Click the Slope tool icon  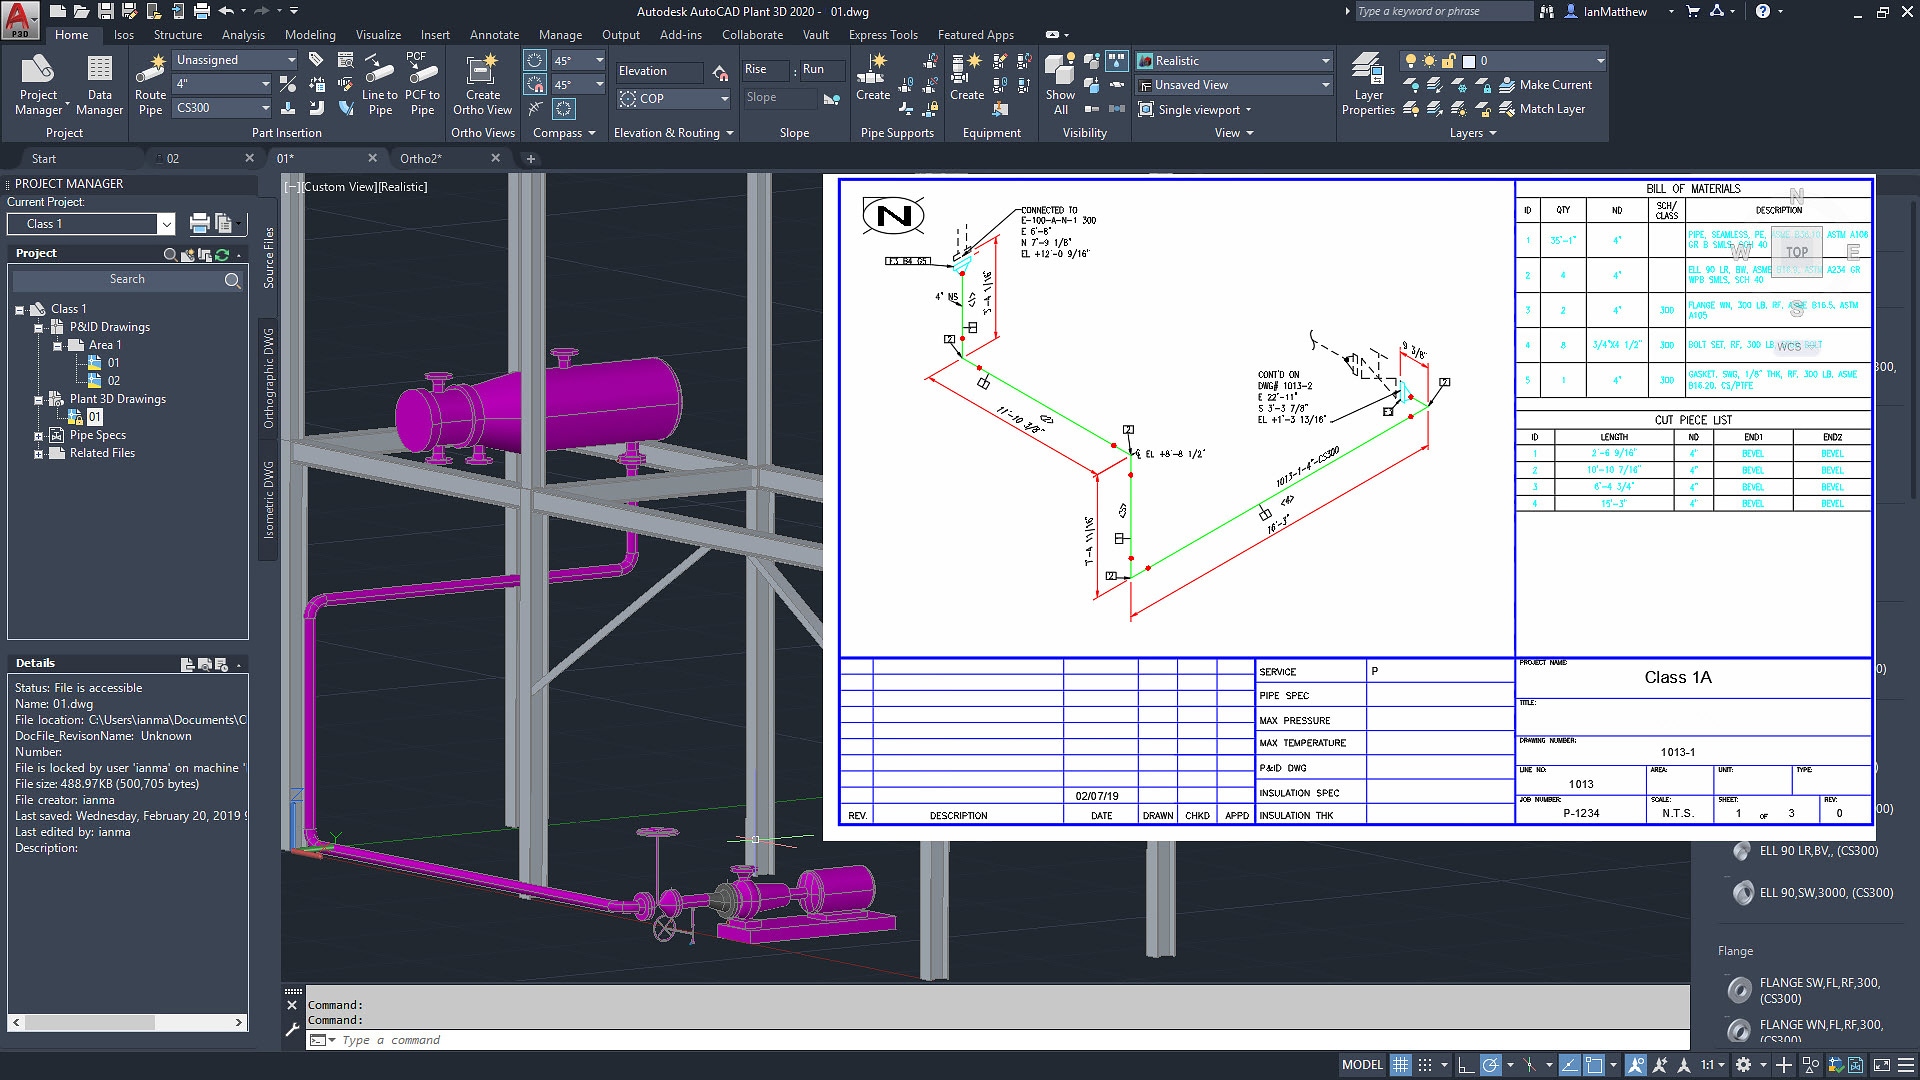tap(832, 99)
